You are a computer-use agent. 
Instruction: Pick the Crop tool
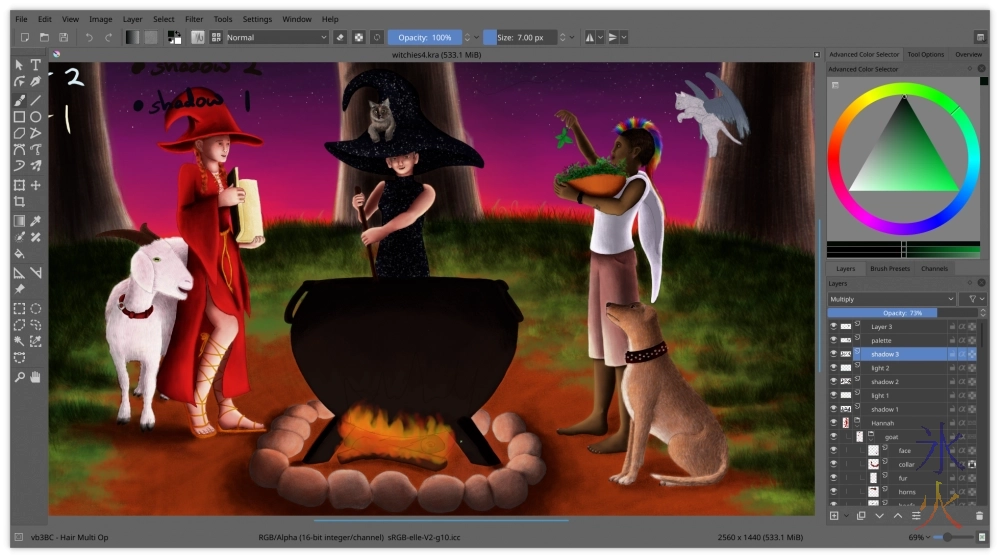coord(19,202)
